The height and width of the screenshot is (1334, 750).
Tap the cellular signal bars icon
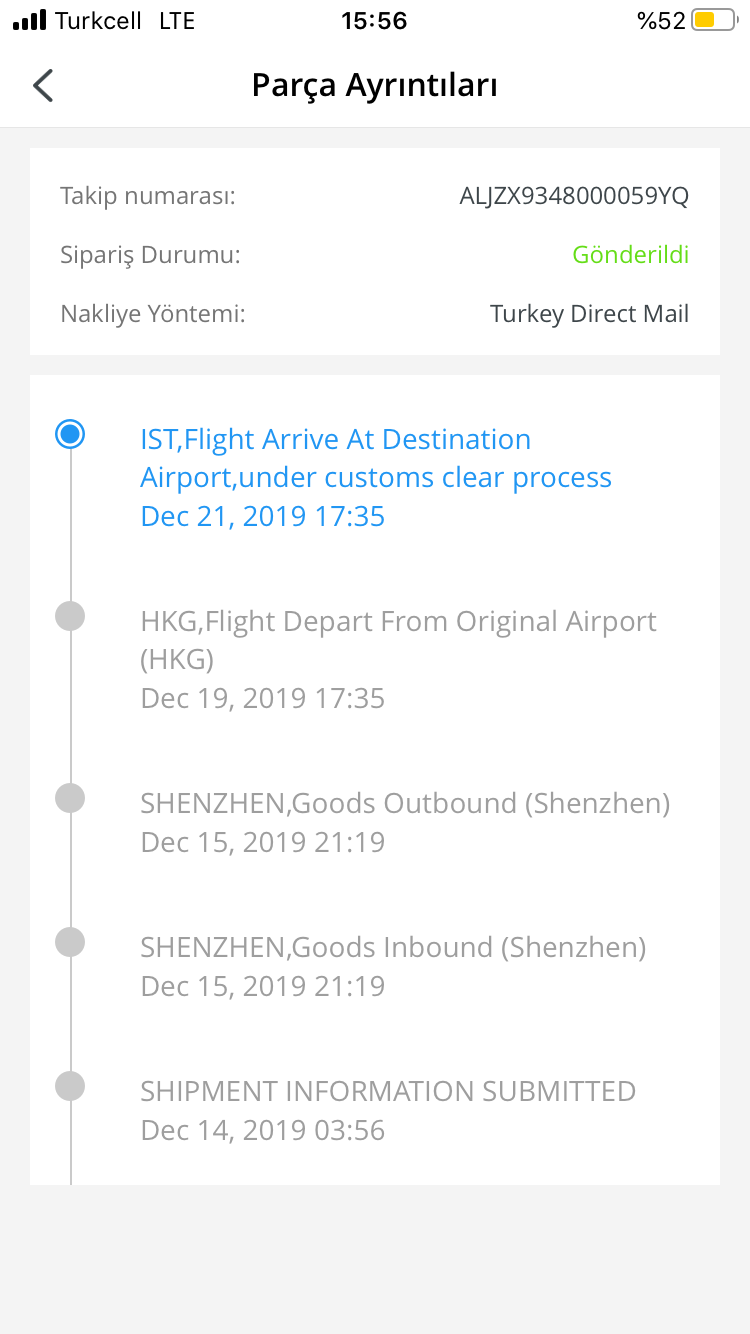point(30,21)
